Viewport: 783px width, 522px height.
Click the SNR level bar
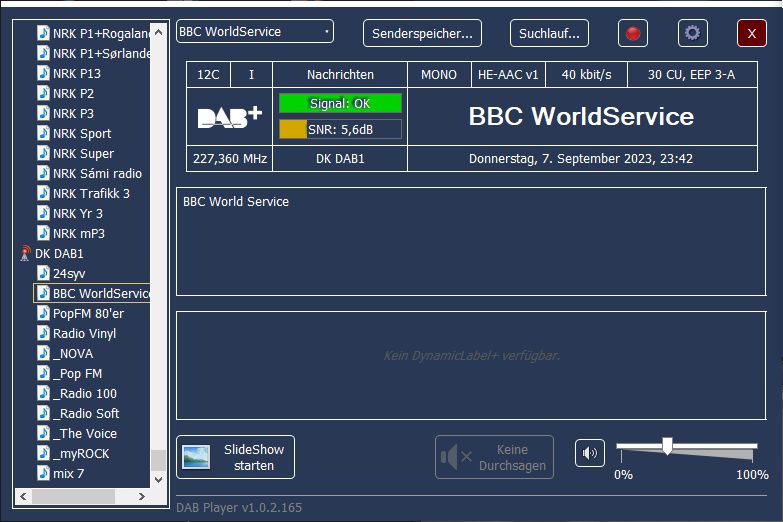click(340, 129)
